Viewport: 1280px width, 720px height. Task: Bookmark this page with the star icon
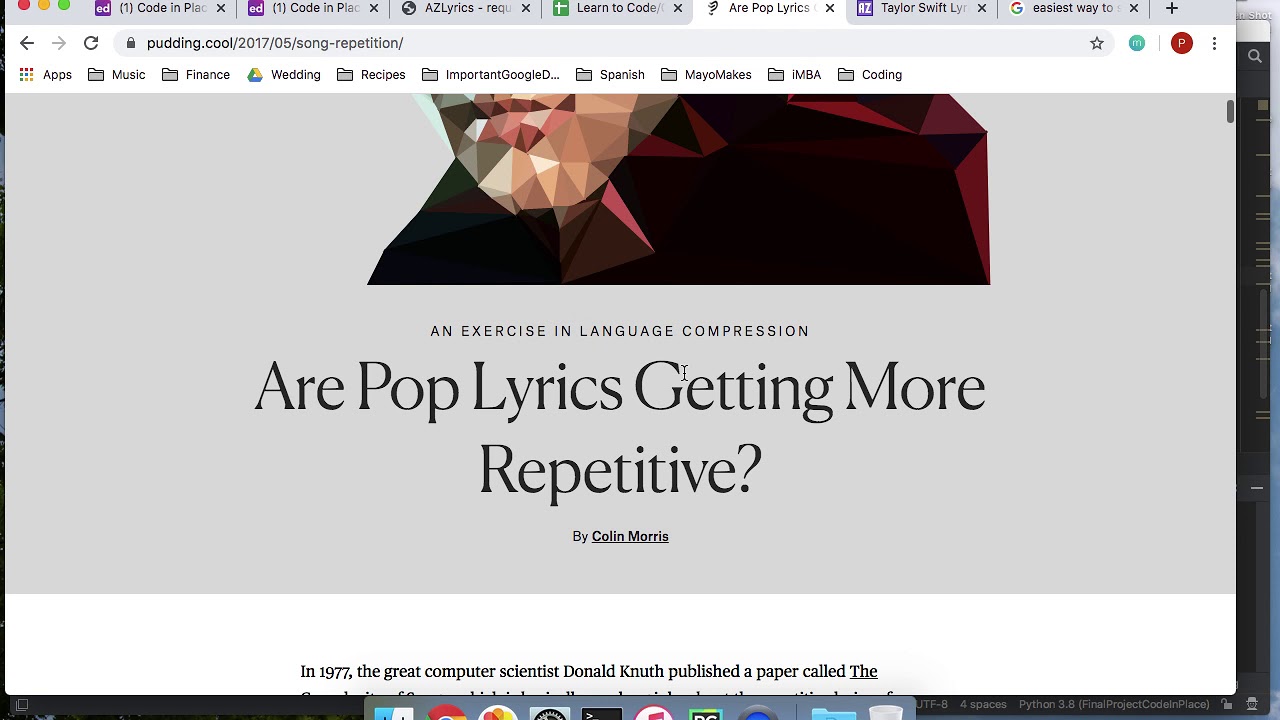tap(1097, 43)
